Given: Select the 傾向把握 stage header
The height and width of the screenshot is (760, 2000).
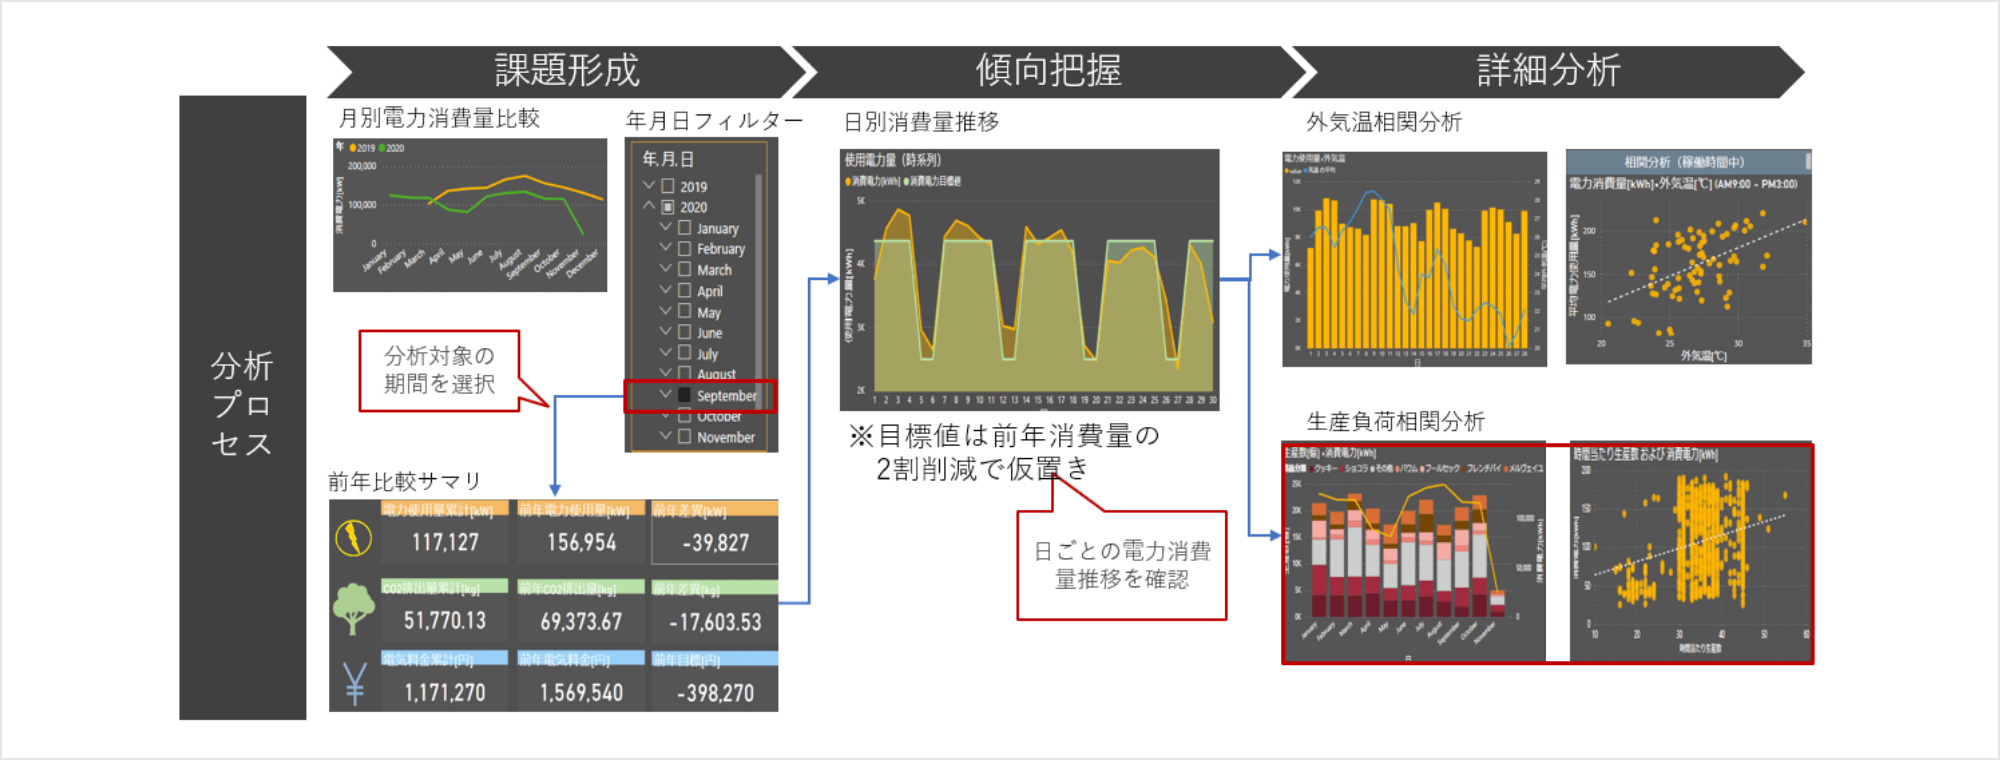Looking at the screenshot, I should [x=1049, y=71].
